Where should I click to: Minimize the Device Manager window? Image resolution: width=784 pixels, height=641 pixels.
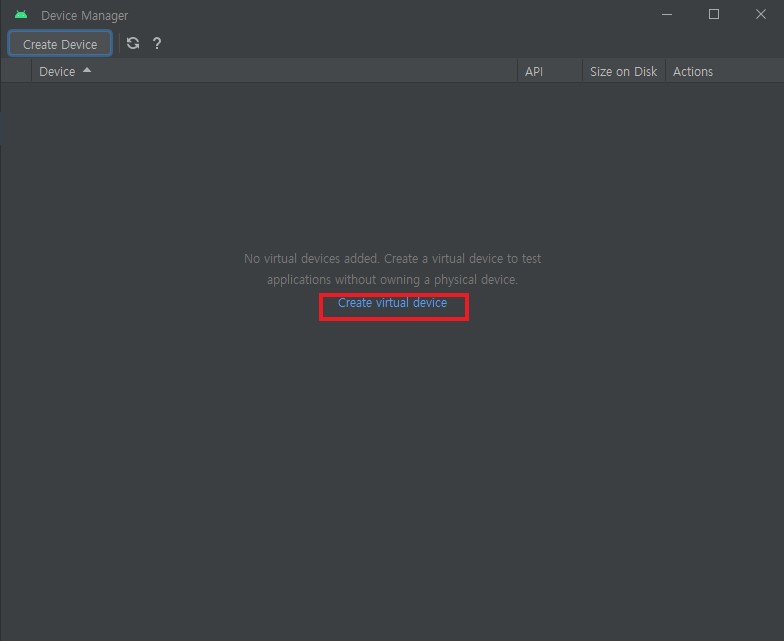point(667,14)
